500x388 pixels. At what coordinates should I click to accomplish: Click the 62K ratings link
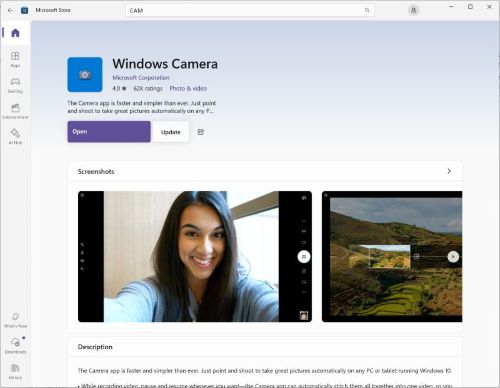tap(148, 88)
